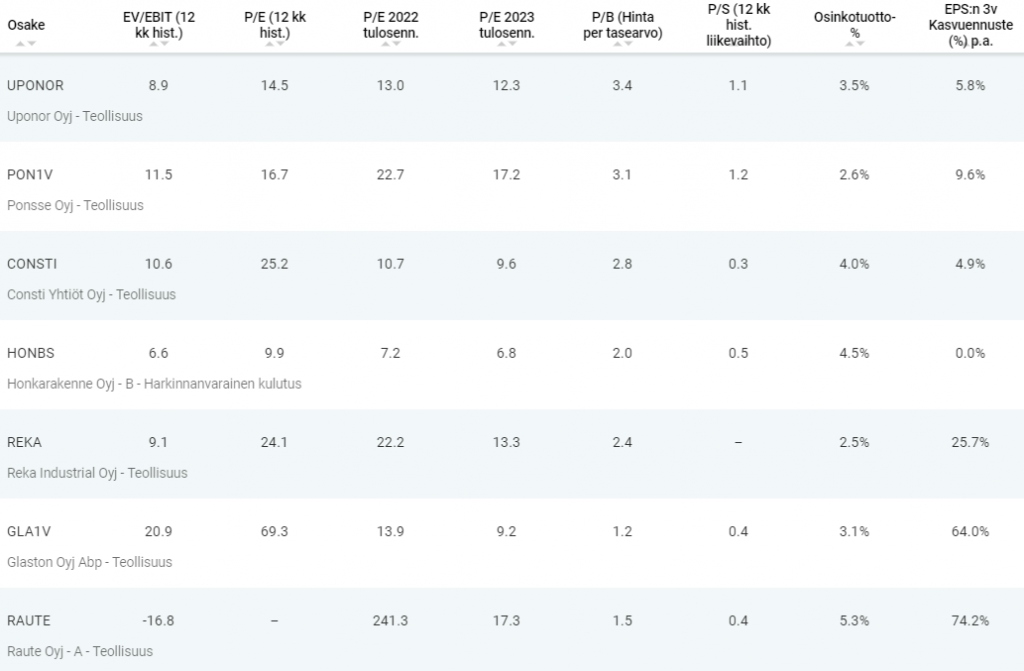Sort by P/B column arrows
The image size is (1024, 671).
[622, 44]
